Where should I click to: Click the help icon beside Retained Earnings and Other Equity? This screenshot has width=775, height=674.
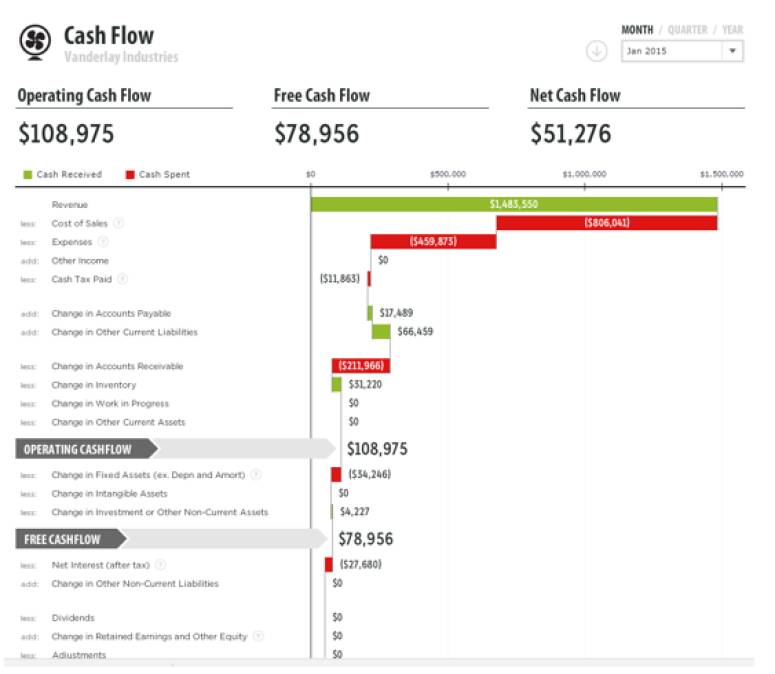pyautogui.click(x=258, y=636)
